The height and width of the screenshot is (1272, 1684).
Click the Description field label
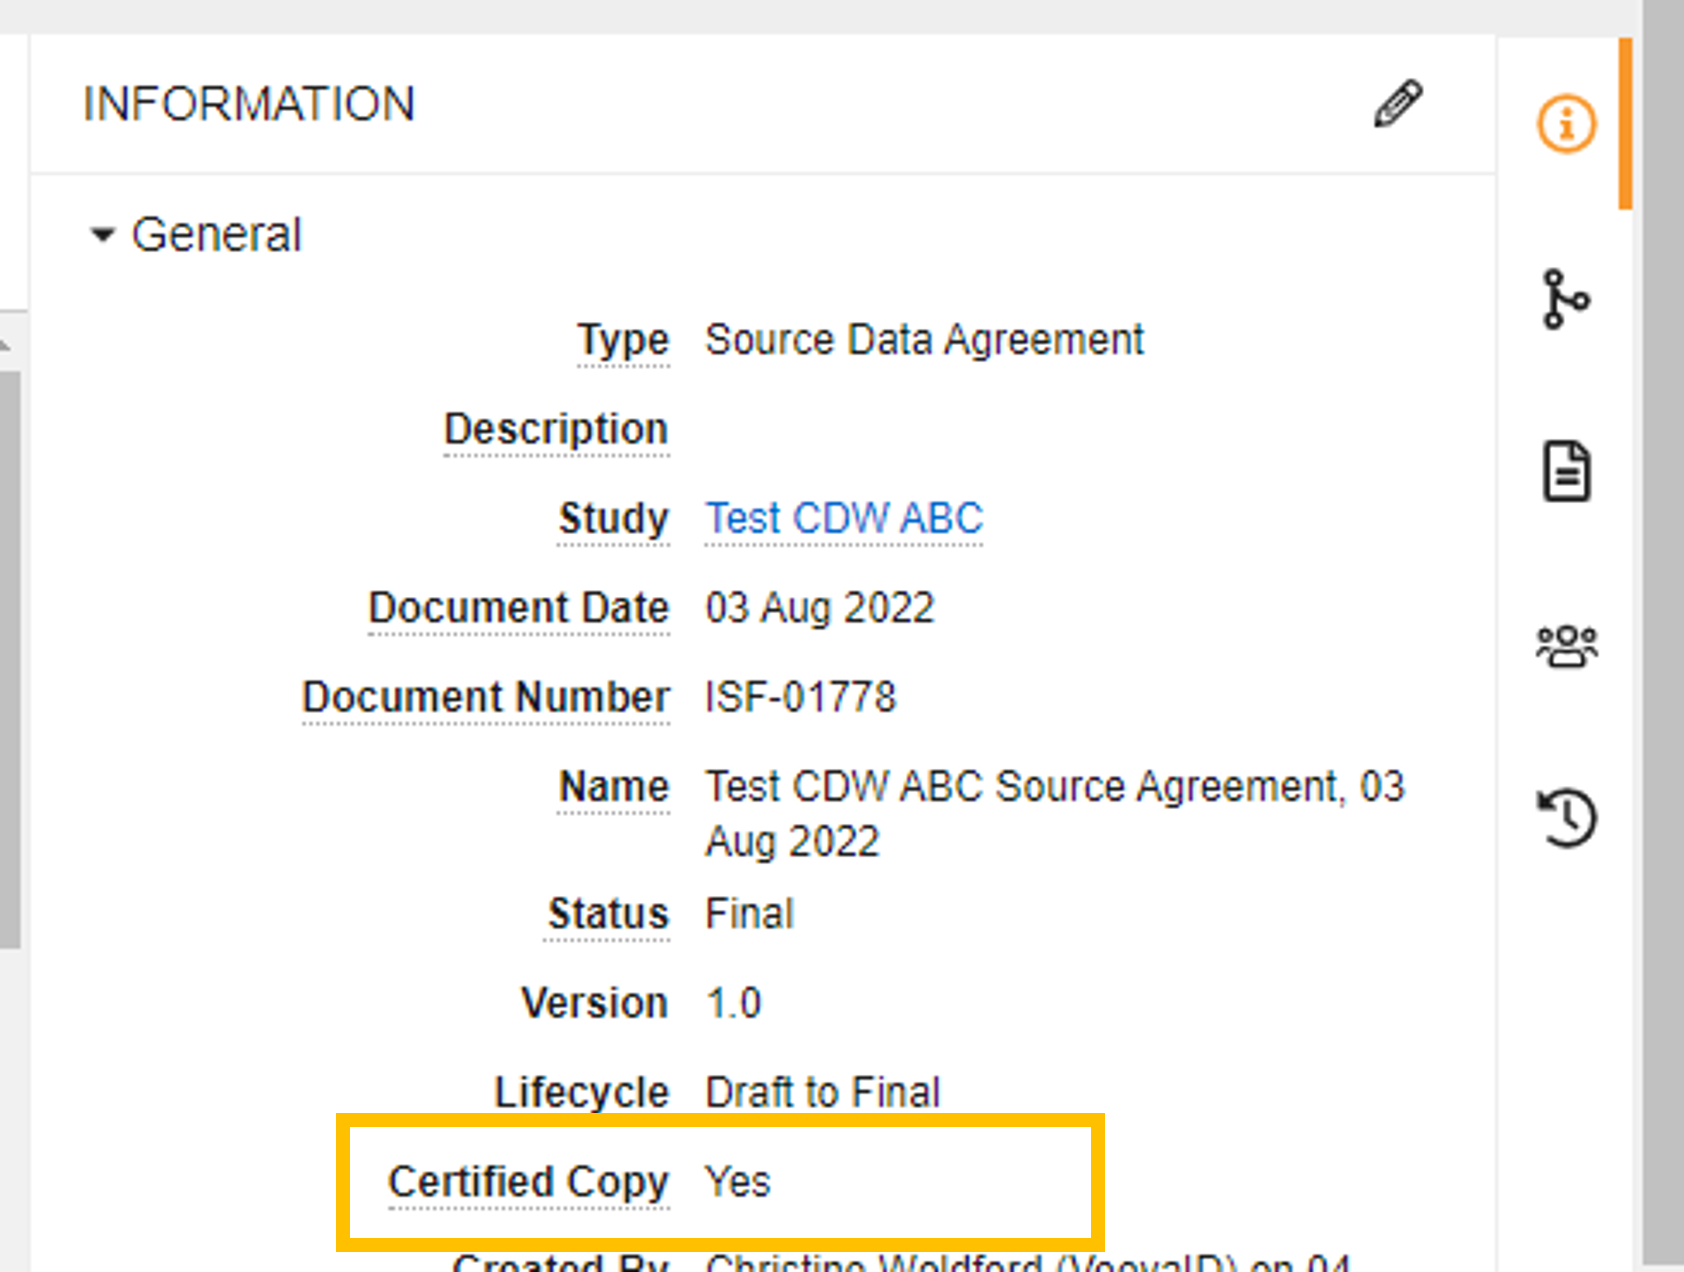[x=556, y=429]
